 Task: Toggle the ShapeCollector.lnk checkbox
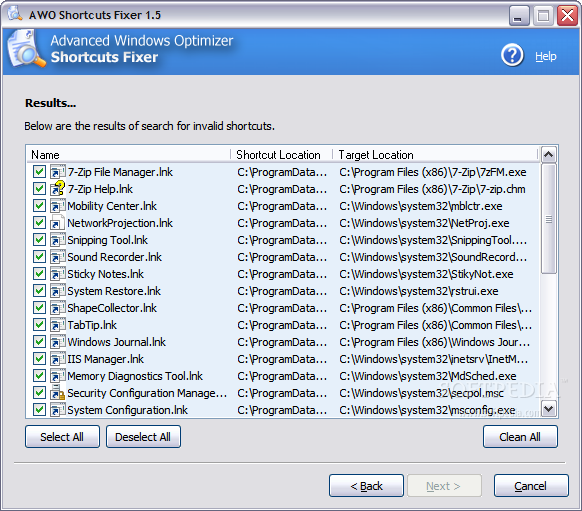tap(39, 308)
